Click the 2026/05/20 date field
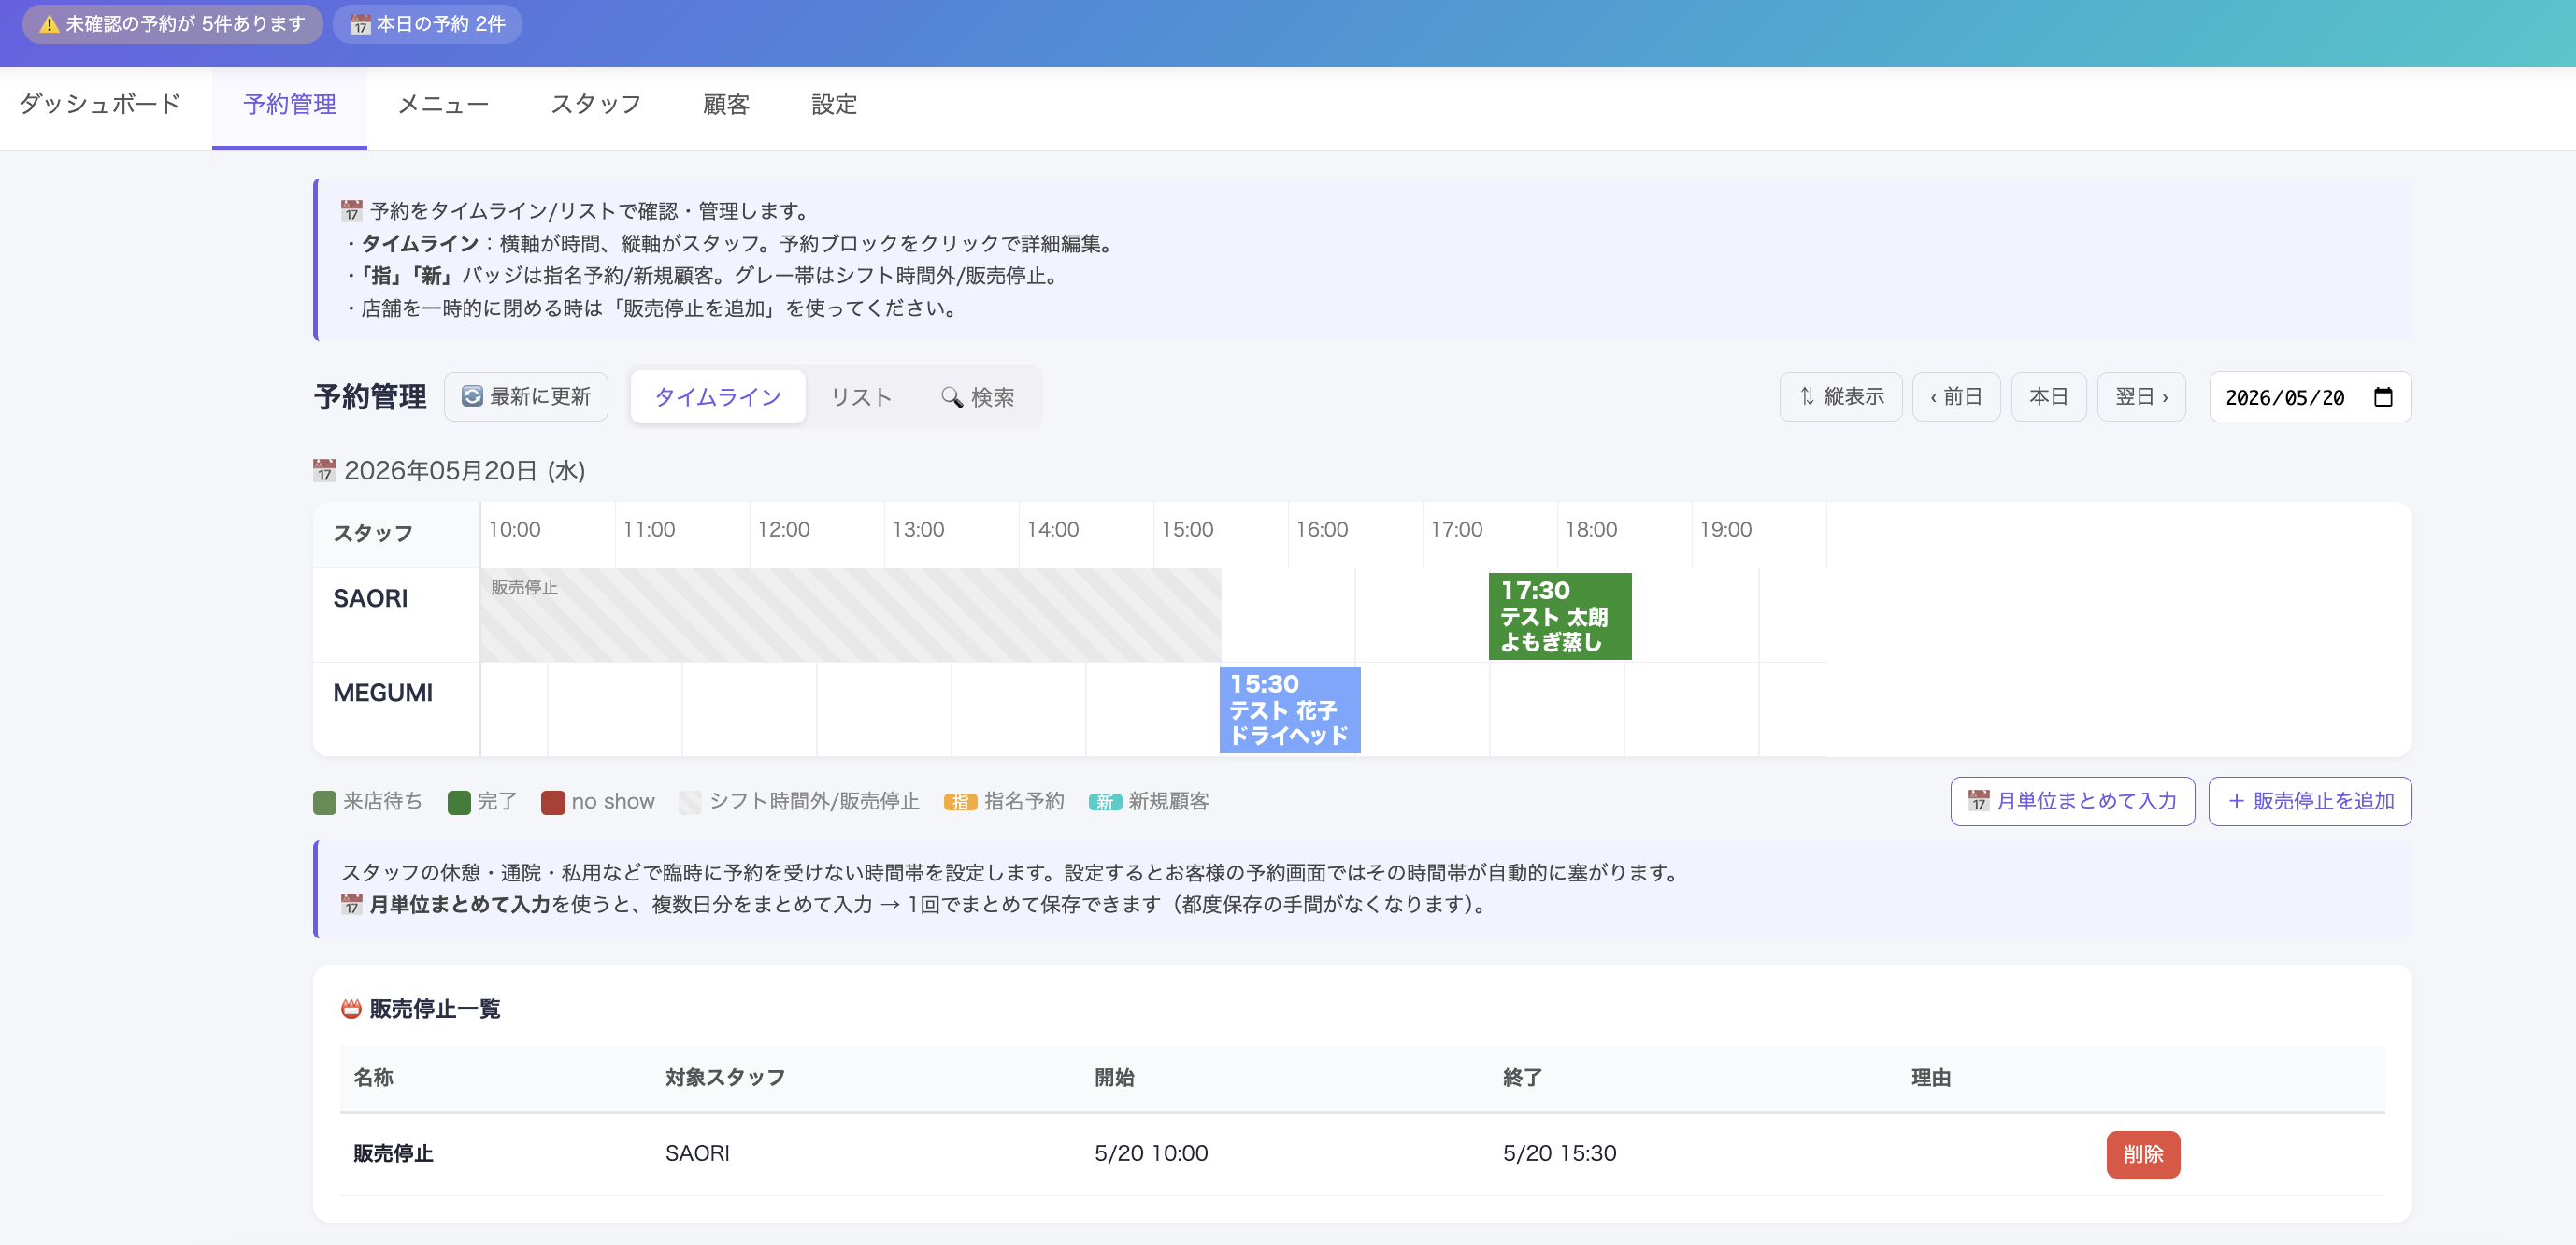Image resolution: width=2576 pixels, height=1245 pixels. coord(2310,397)
